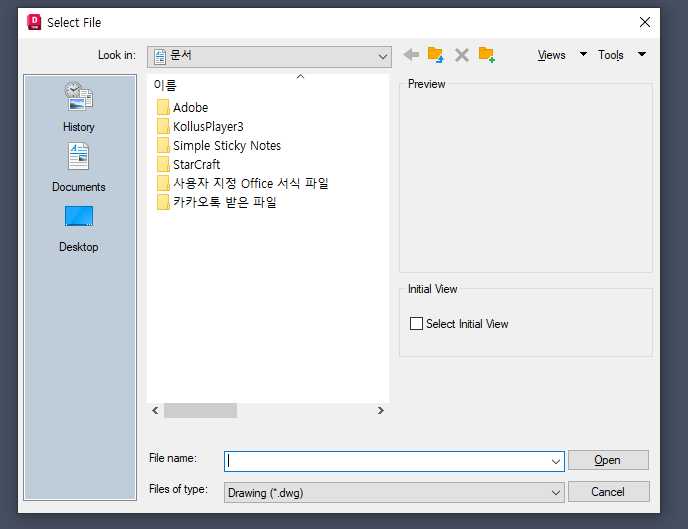Expand the File name history dropdown arrow

point(555,461)
